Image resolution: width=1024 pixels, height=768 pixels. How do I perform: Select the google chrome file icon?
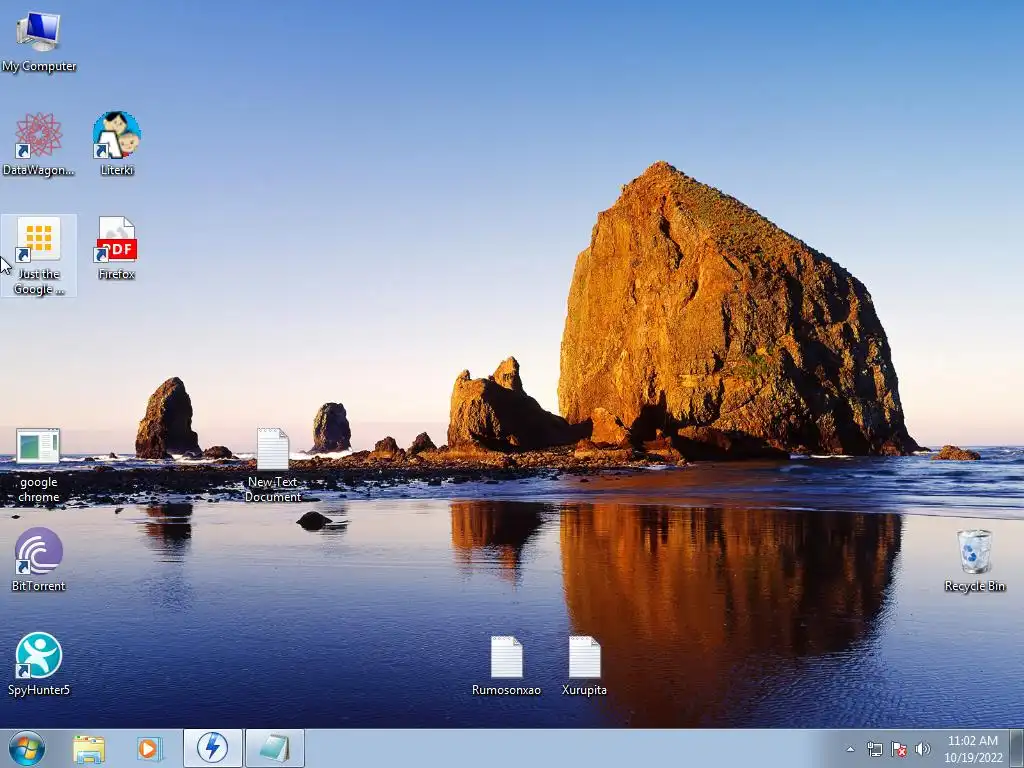tap(38, 465)
